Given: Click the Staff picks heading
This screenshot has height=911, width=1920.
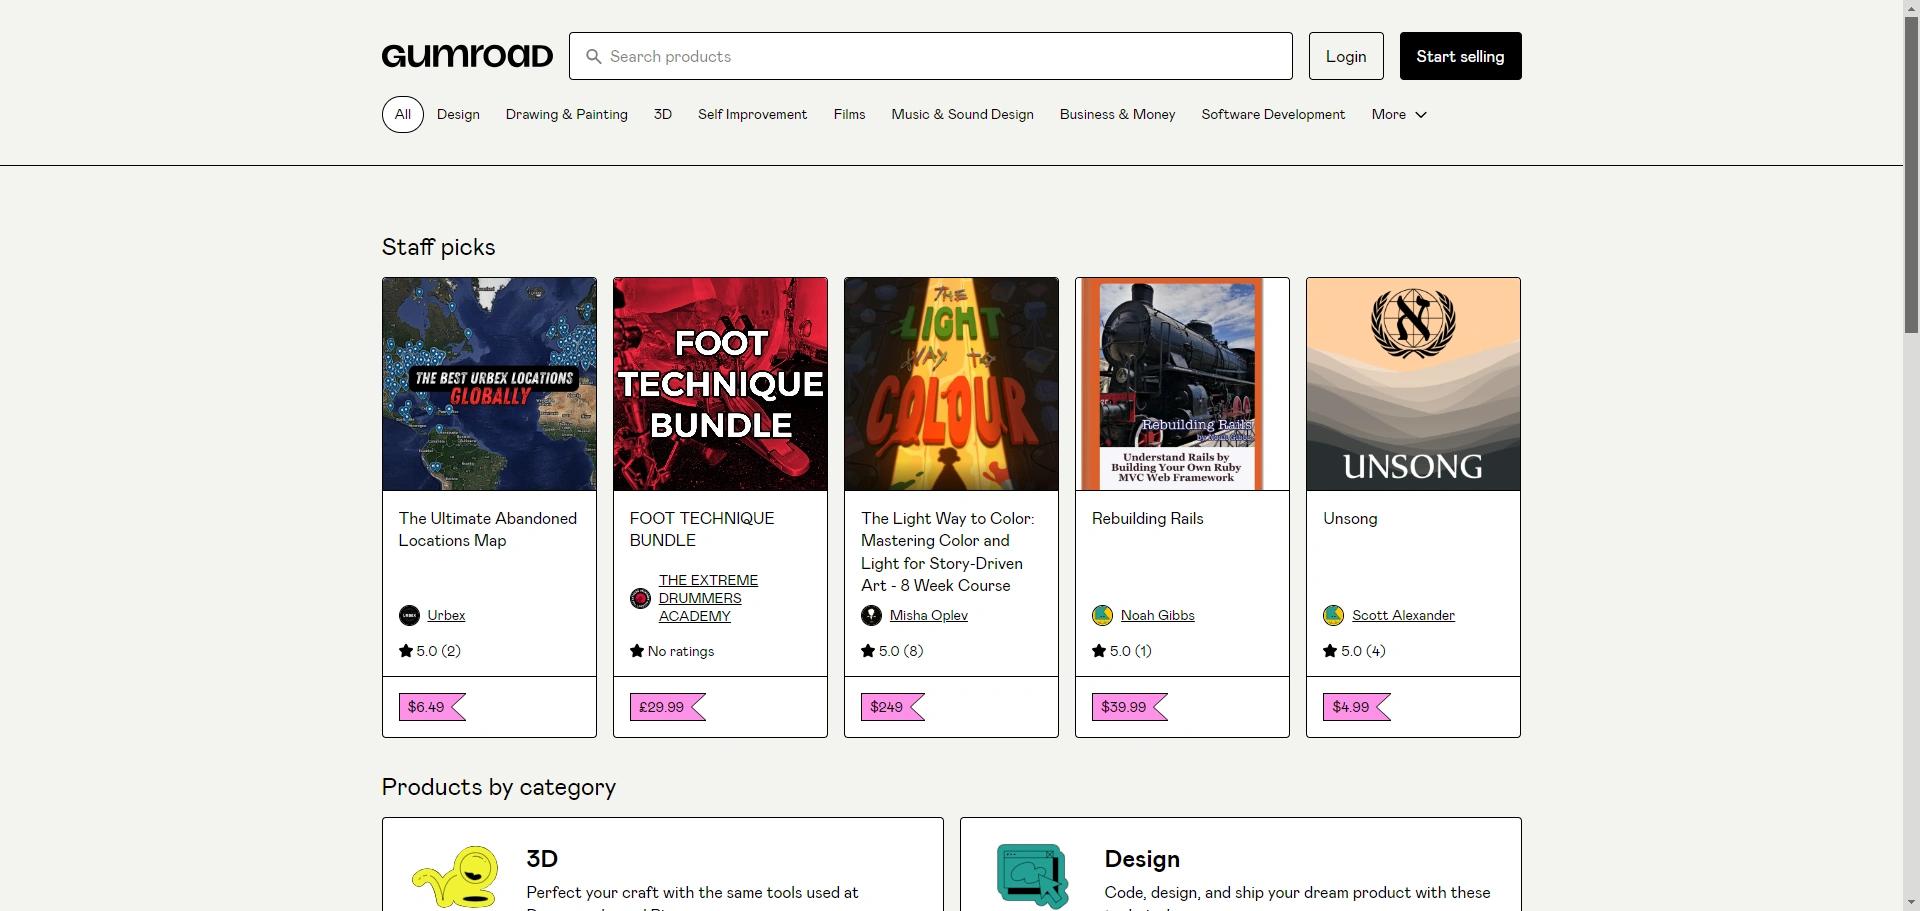Looking at the screenshot, I should [438, 247].
